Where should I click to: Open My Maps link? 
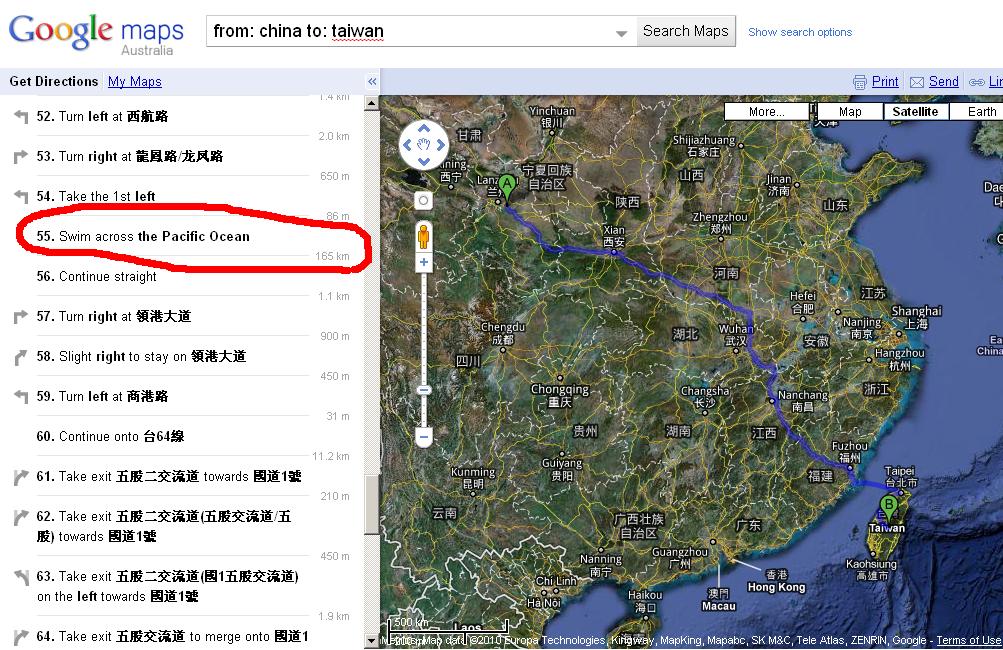(x=134, y=81)
